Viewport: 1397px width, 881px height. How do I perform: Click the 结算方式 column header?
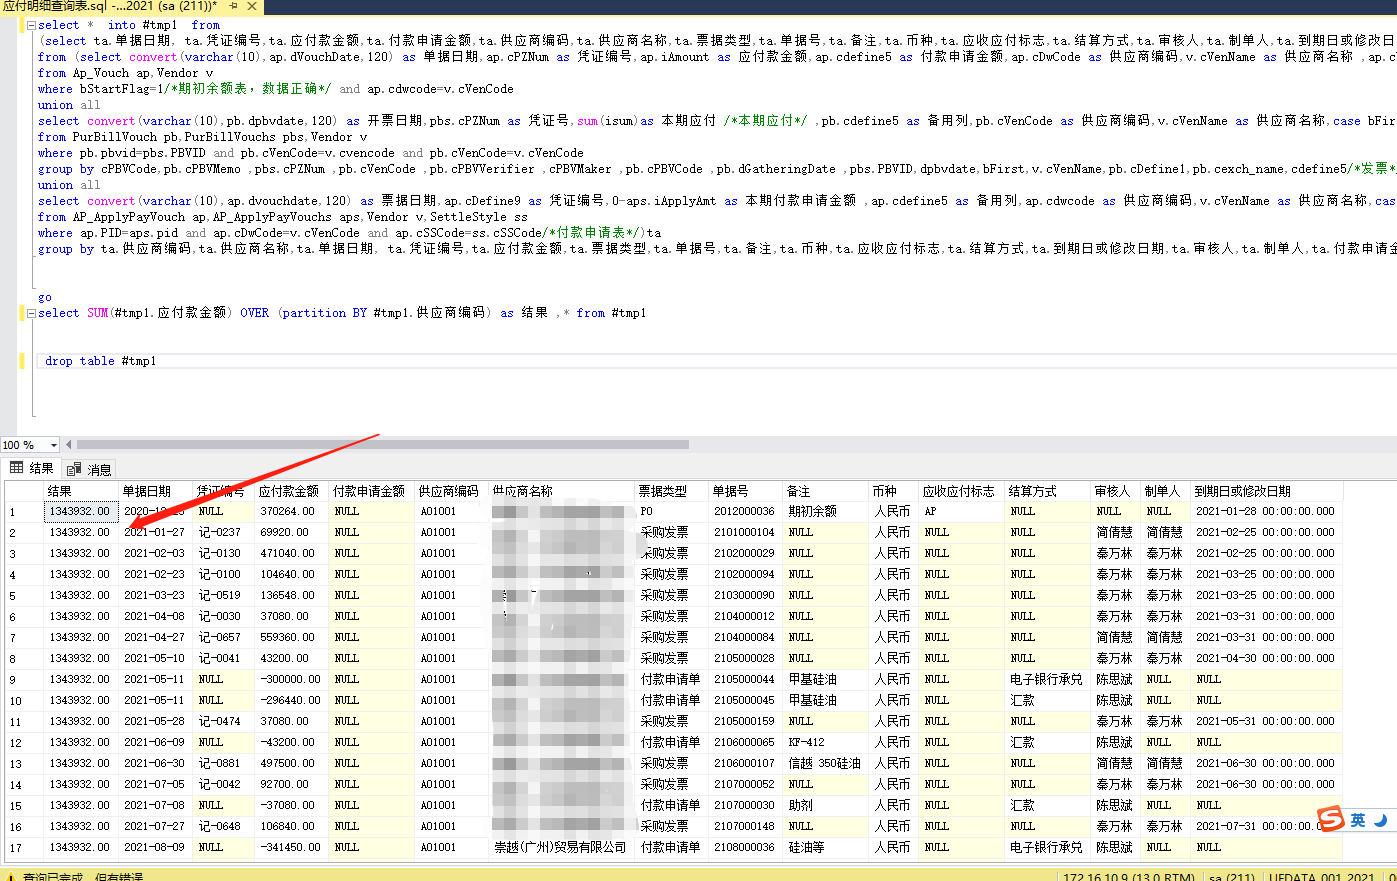(1048, 491)
